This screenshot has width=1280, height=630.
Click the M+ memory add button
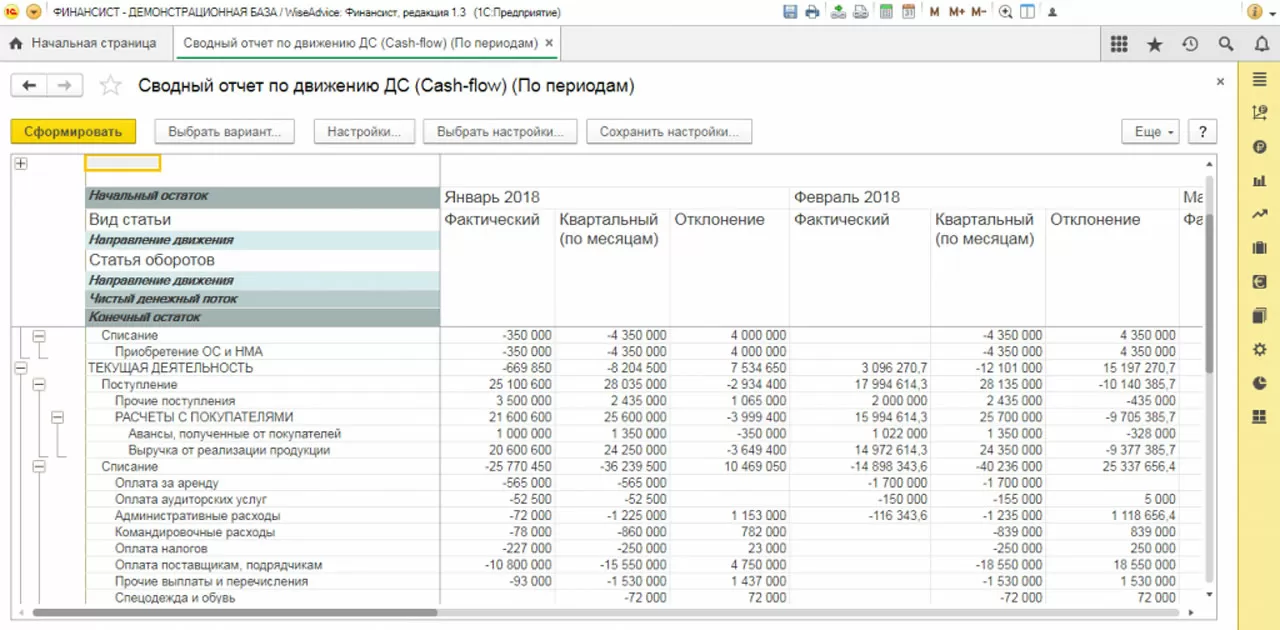[957, 12]
